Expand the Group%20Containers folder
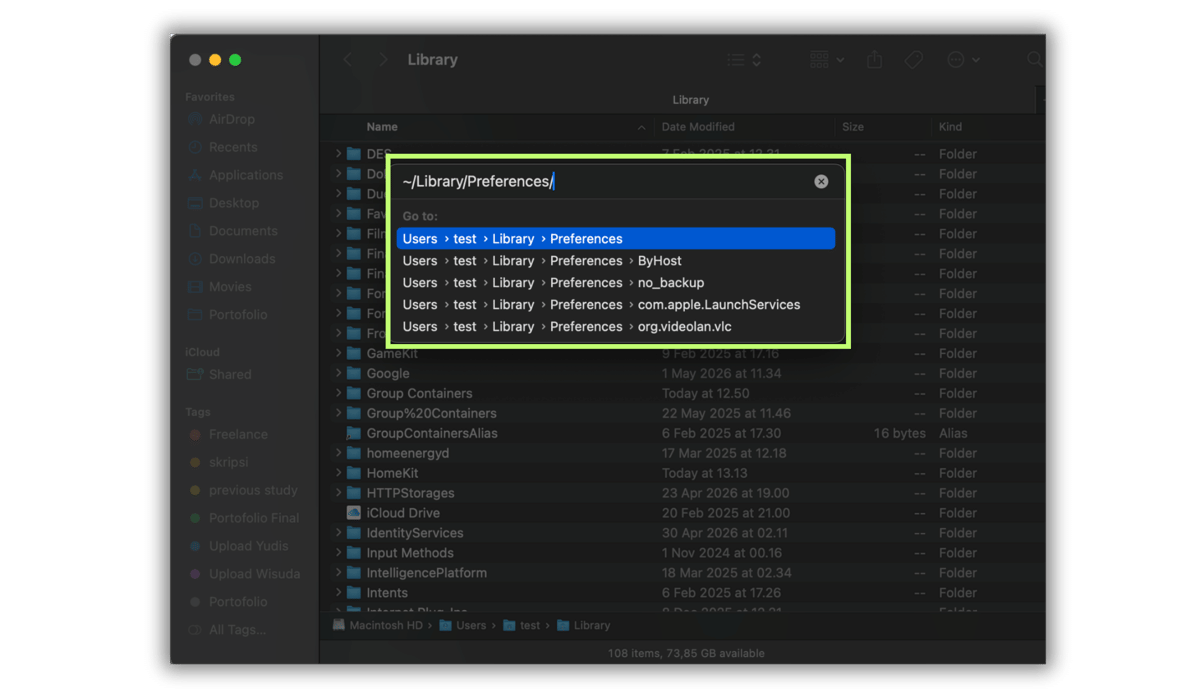The width and height of the screenshot is (1200, 698). point(339,414)
